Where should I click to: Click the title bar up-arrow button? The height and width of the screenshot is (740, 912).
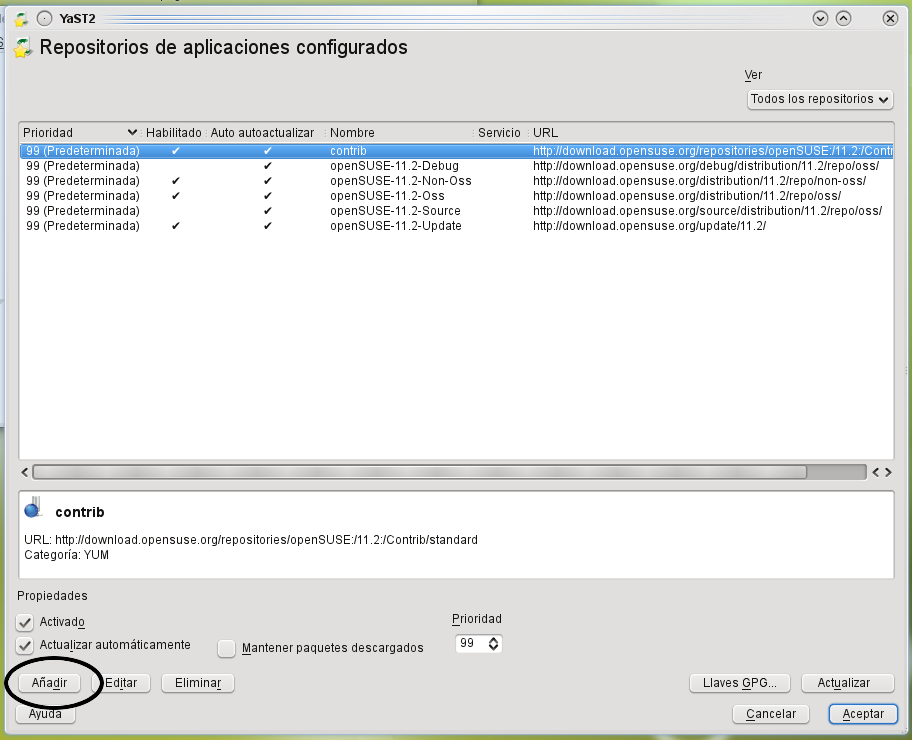[x=843, y=19]
